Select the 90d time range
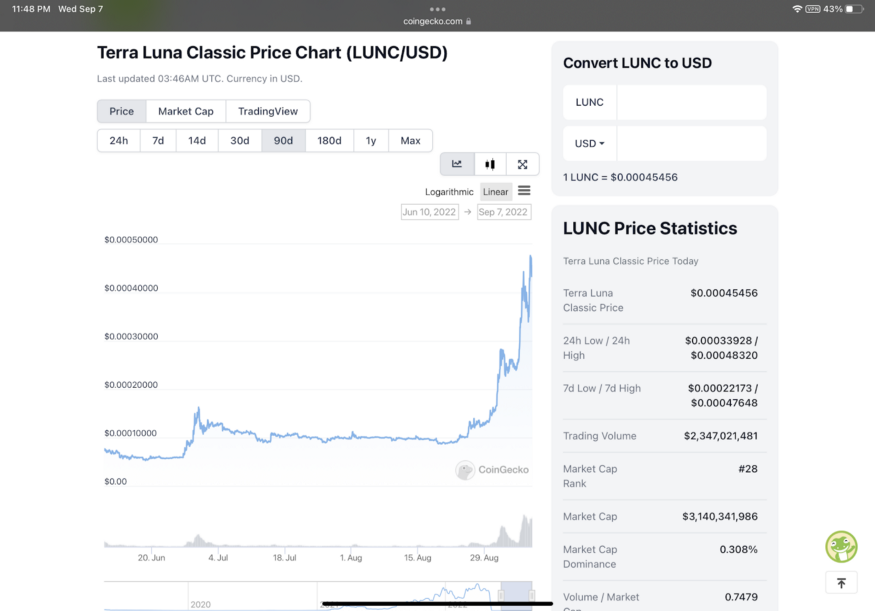The width and height of the screenshot is (875, 611). click(x=283, y=141)
